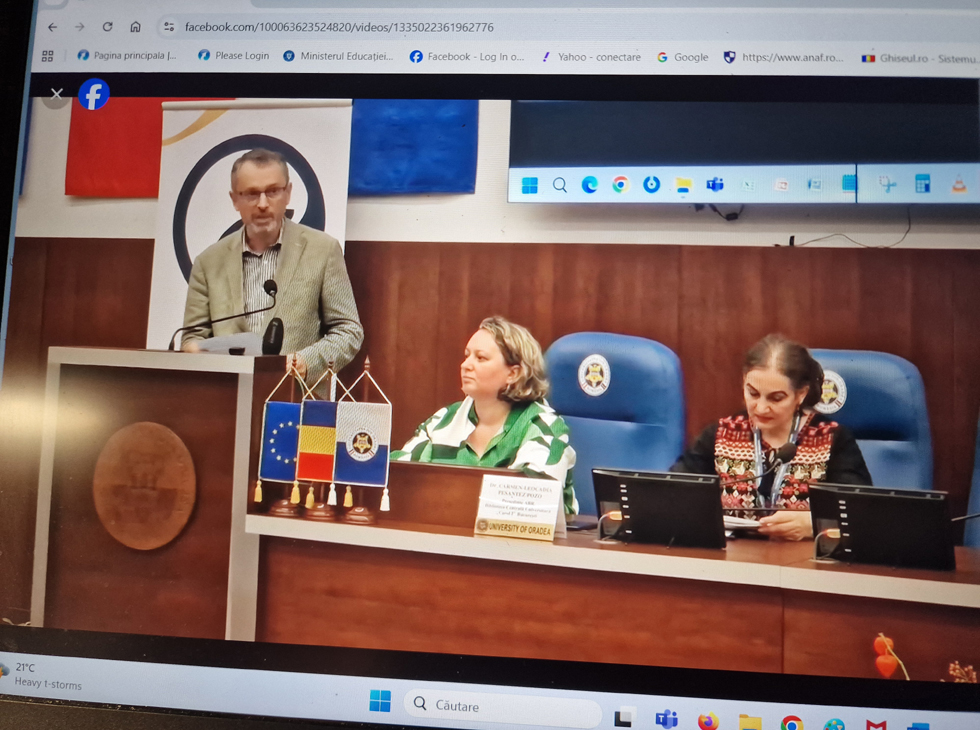Launch Firefox from the taskbar

click(x=708, y=721)
